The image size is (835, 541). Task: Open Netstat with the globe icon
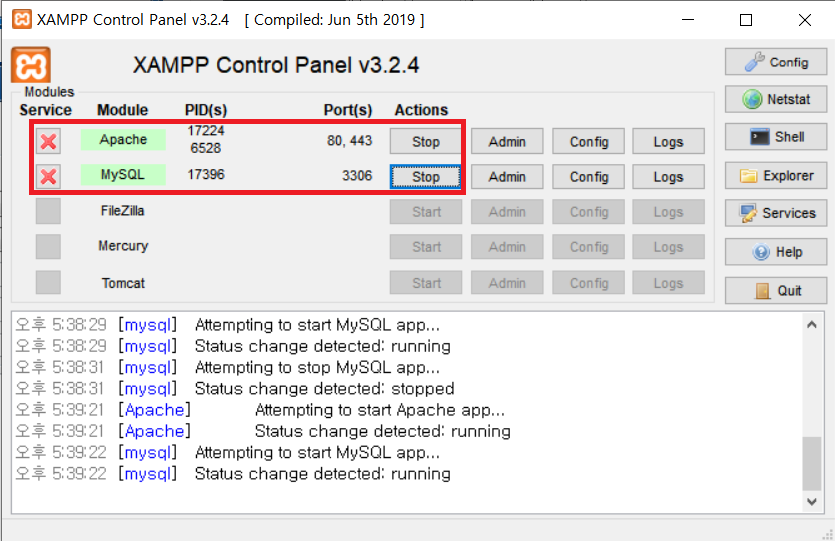[776, 99]
